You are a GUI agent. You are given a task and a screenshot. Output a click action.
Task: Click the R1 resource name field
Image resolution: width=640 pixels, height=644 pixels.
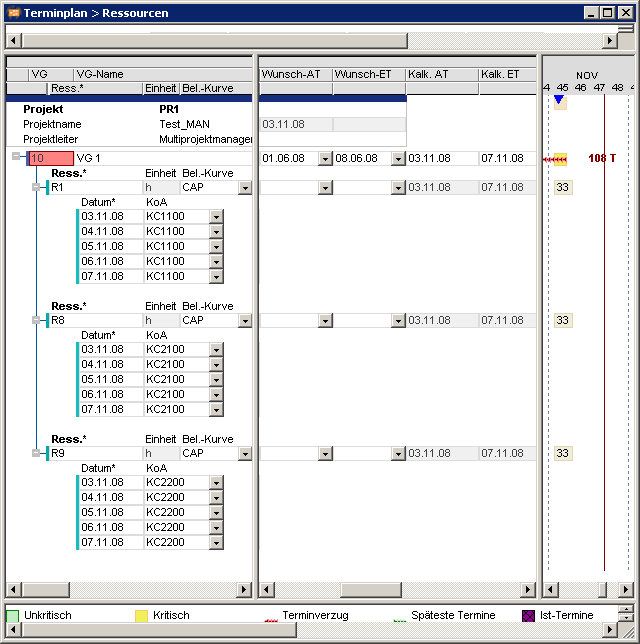[x=95, y=187]
